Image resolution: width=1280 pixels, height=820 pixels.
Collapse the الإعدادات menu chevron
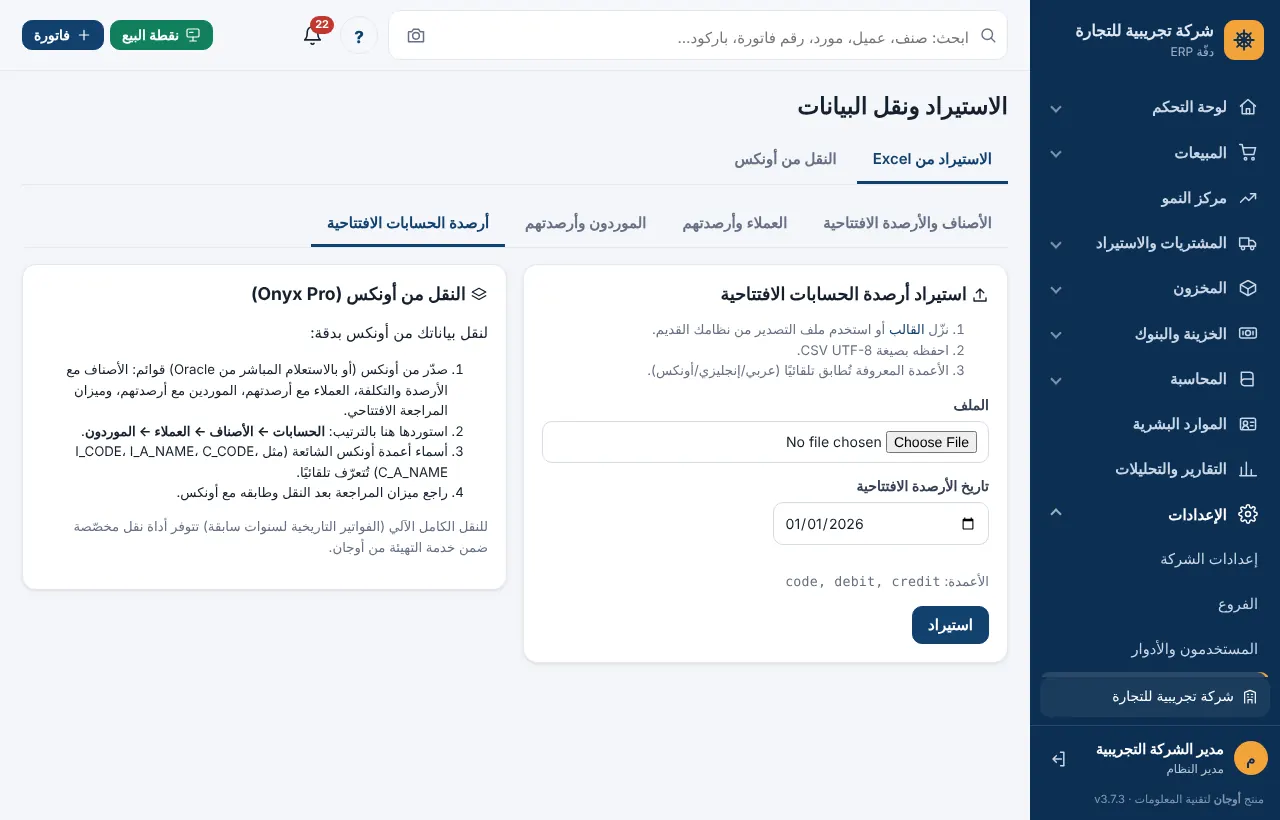1056,512
